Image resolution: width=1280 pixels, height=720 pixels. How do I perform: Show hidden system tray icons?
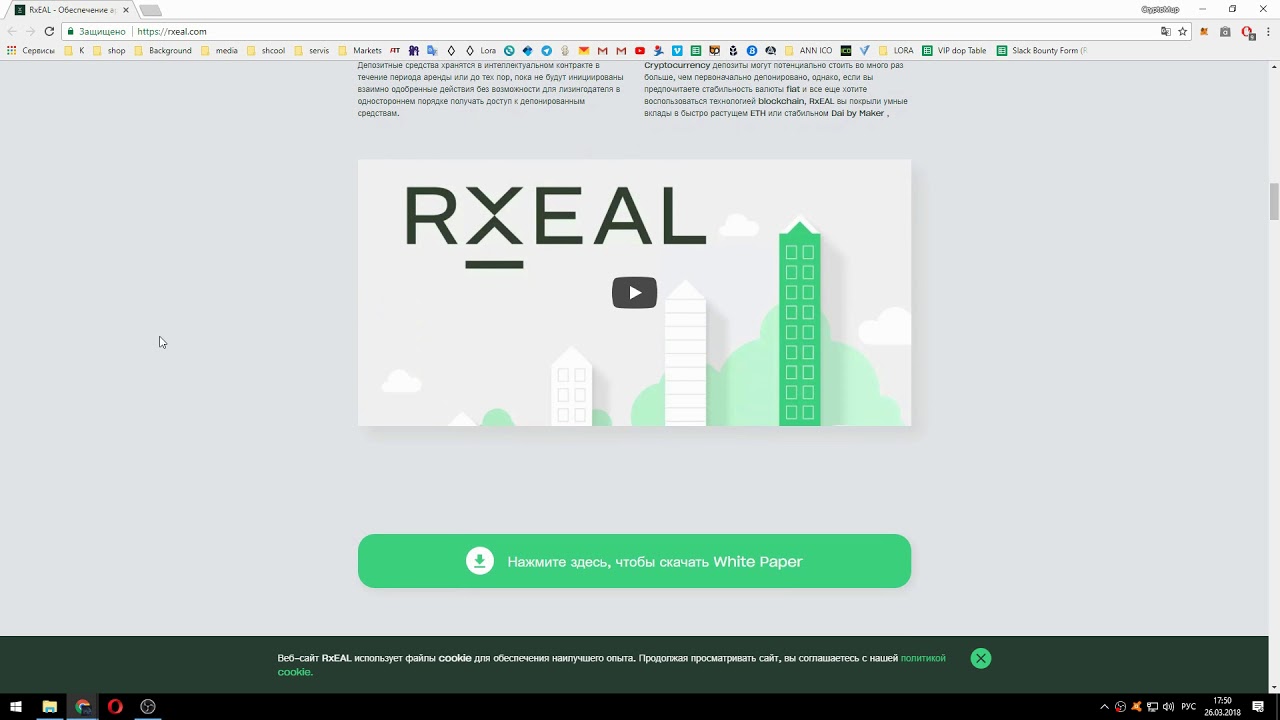pyautogui.click(x=1104, y=707)
